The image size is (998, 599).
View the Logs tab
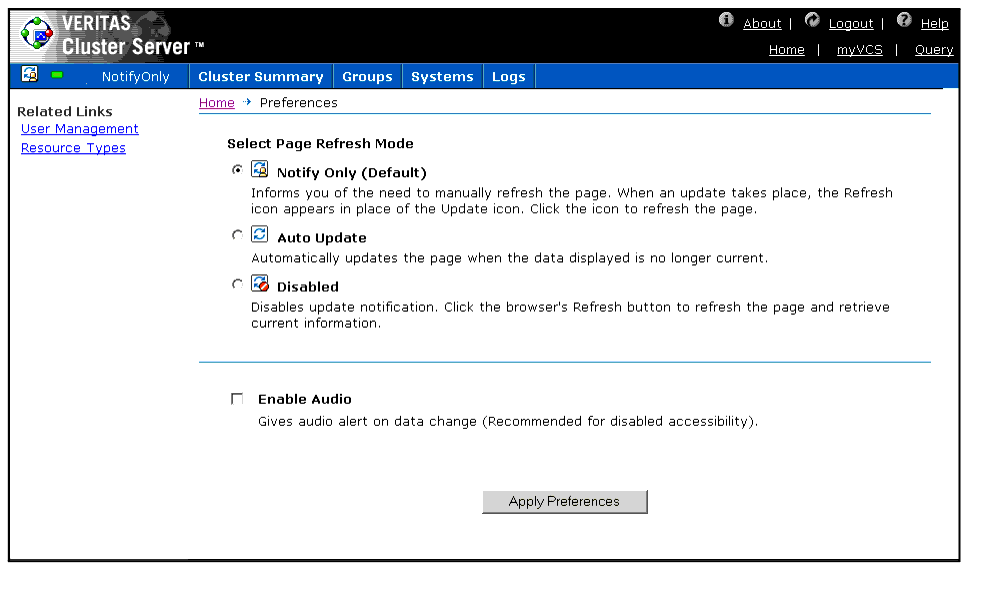(508, 77)
